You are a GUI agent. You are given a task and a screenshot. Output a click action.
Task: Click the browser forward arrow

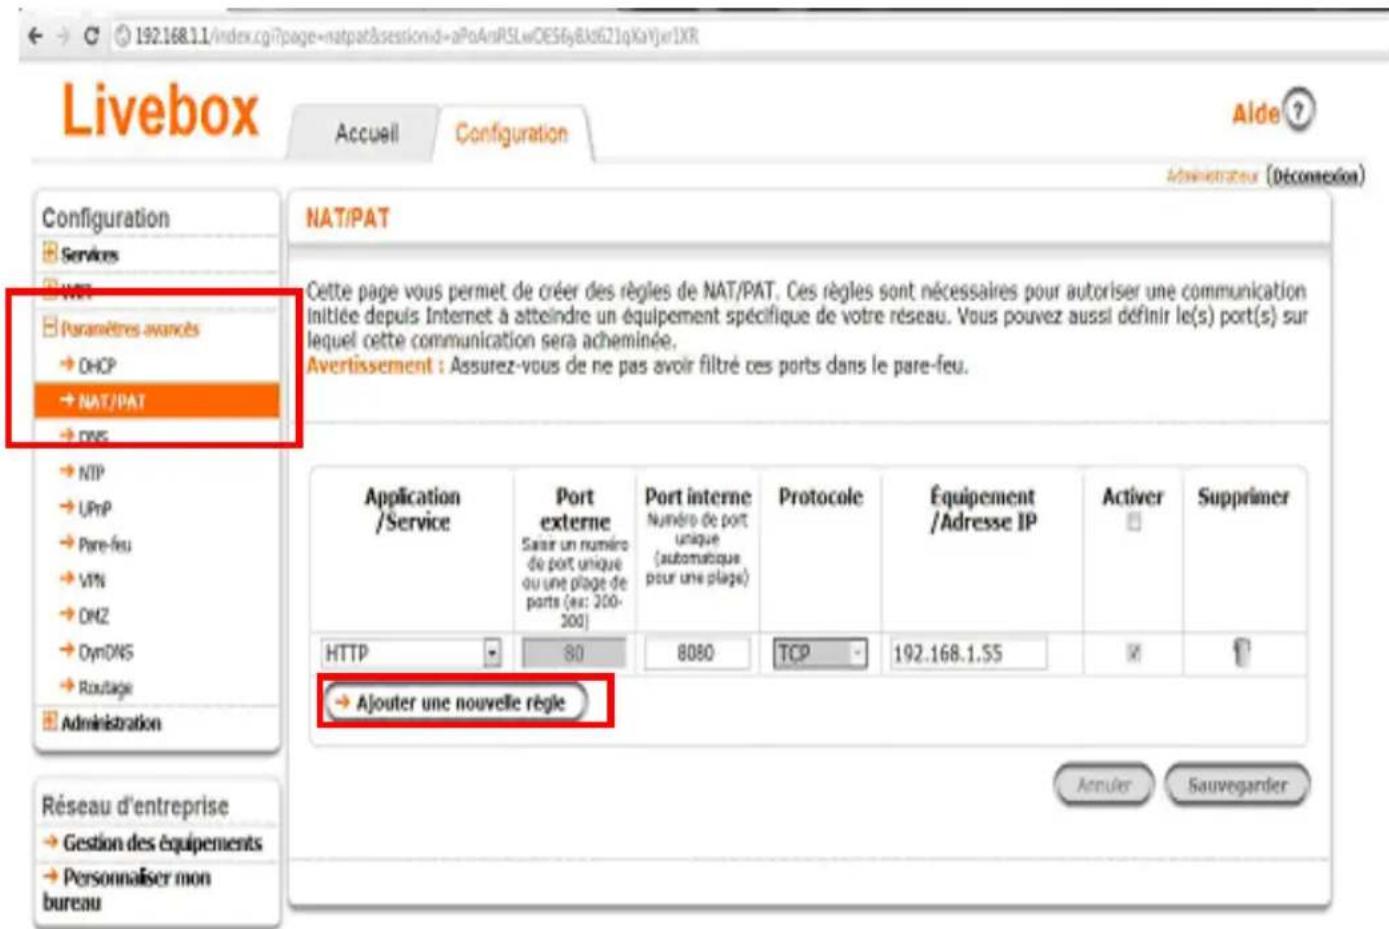pyautogui.click(x=62, y=36)
